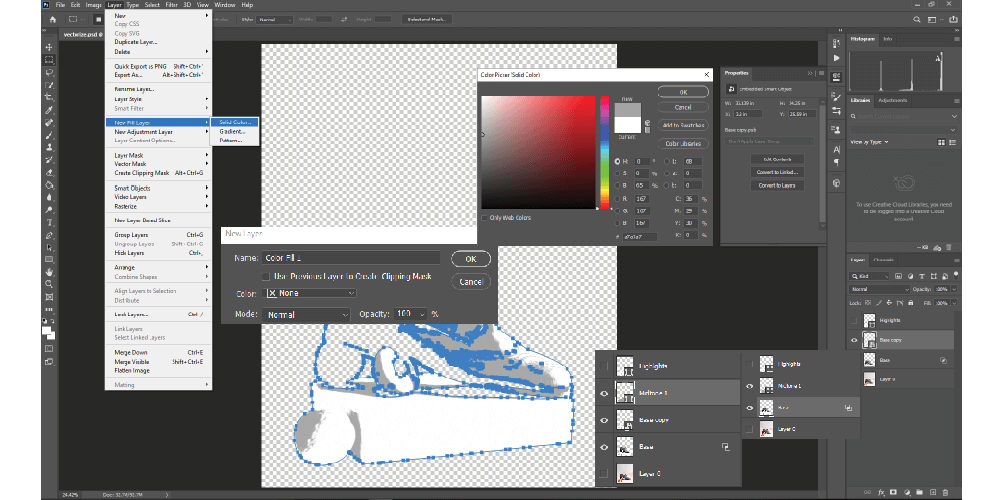This screenshot has height=500, width=1000.
Task: Create new group via folder icon
Action: click(x=919, y=492)
